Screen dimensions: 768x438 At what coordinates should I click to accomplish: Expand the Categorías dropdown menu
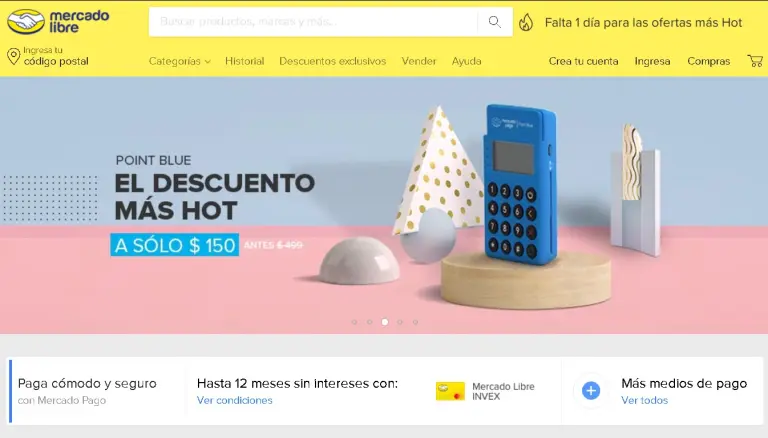pyautogui.click(x=180, y=61)
